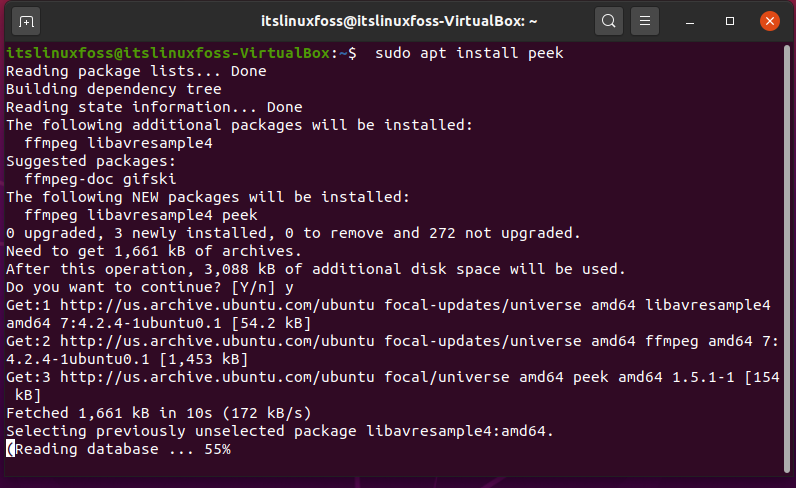The height and width of the screenshot is (488, 796).
Task: Open a new terminal tab
Action: (x=26, y=21)
